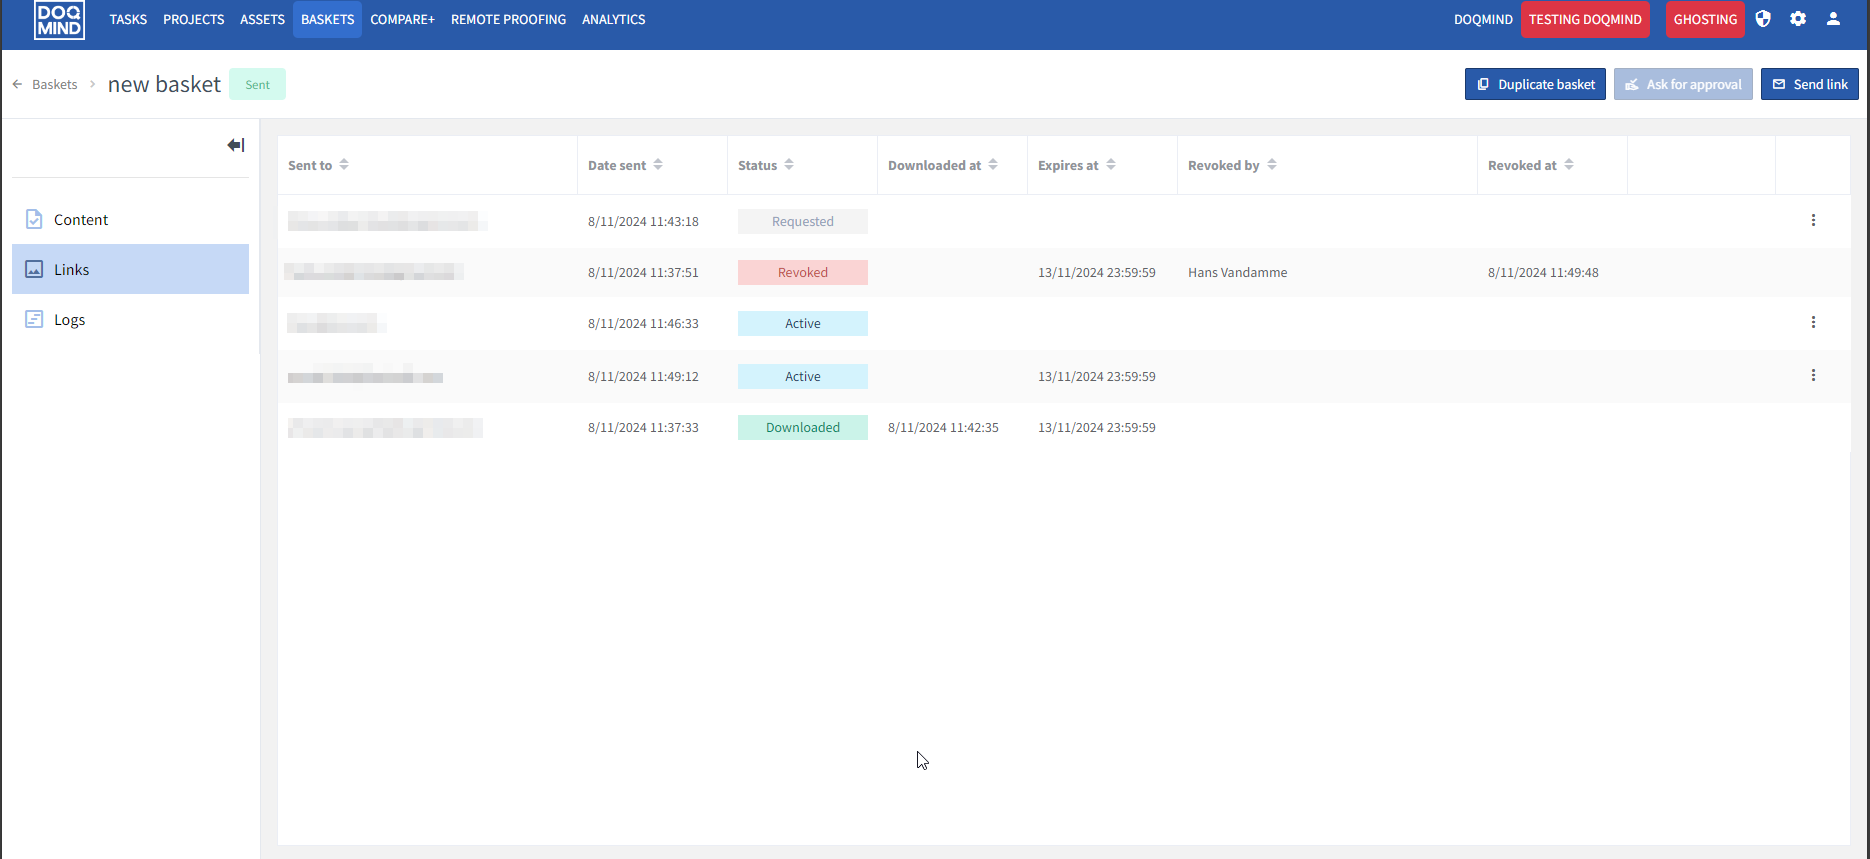Open the Compare+ menu
Image resolution: width=1870 pixels, height=859 pixels.
(402, 19)
